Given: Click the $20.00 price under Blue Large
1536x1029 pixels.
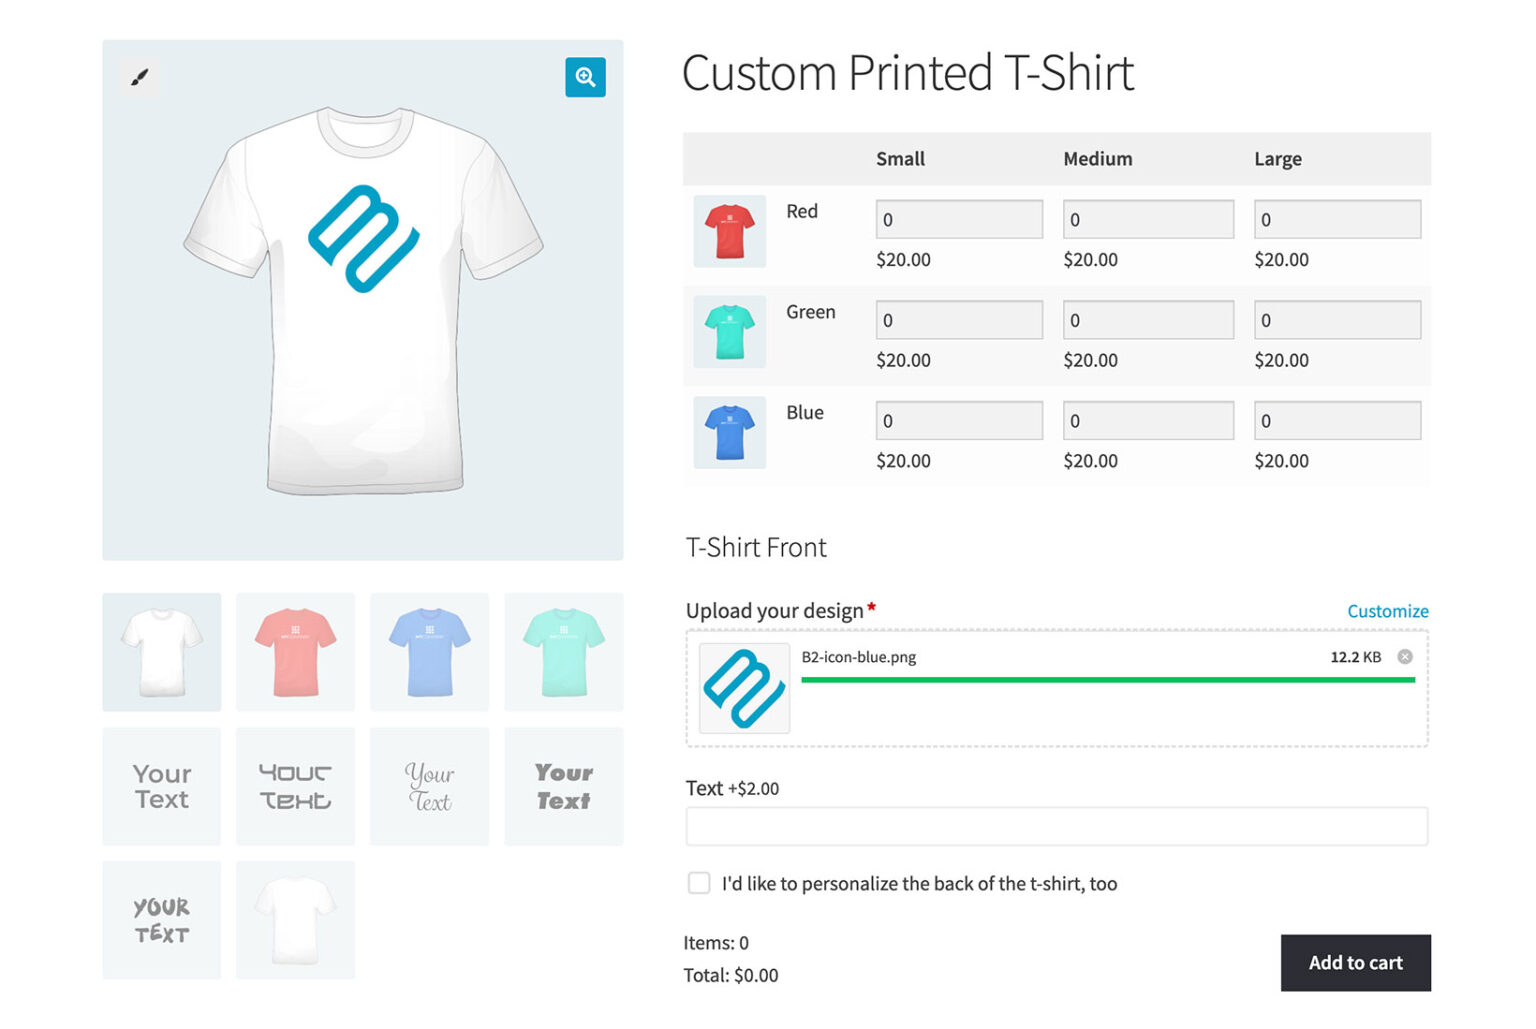Looking at the screenshot, I should click(x=1281, y=461).
